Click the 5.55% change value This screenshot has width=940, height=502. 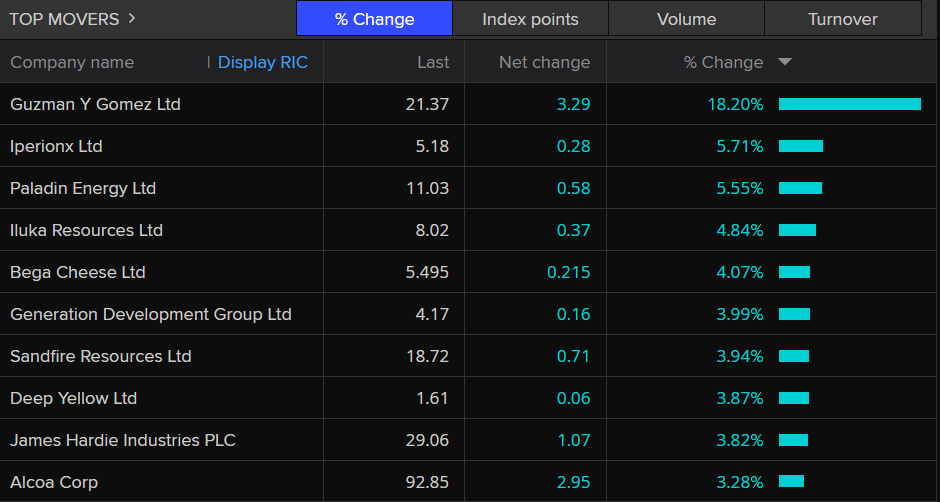740,188
